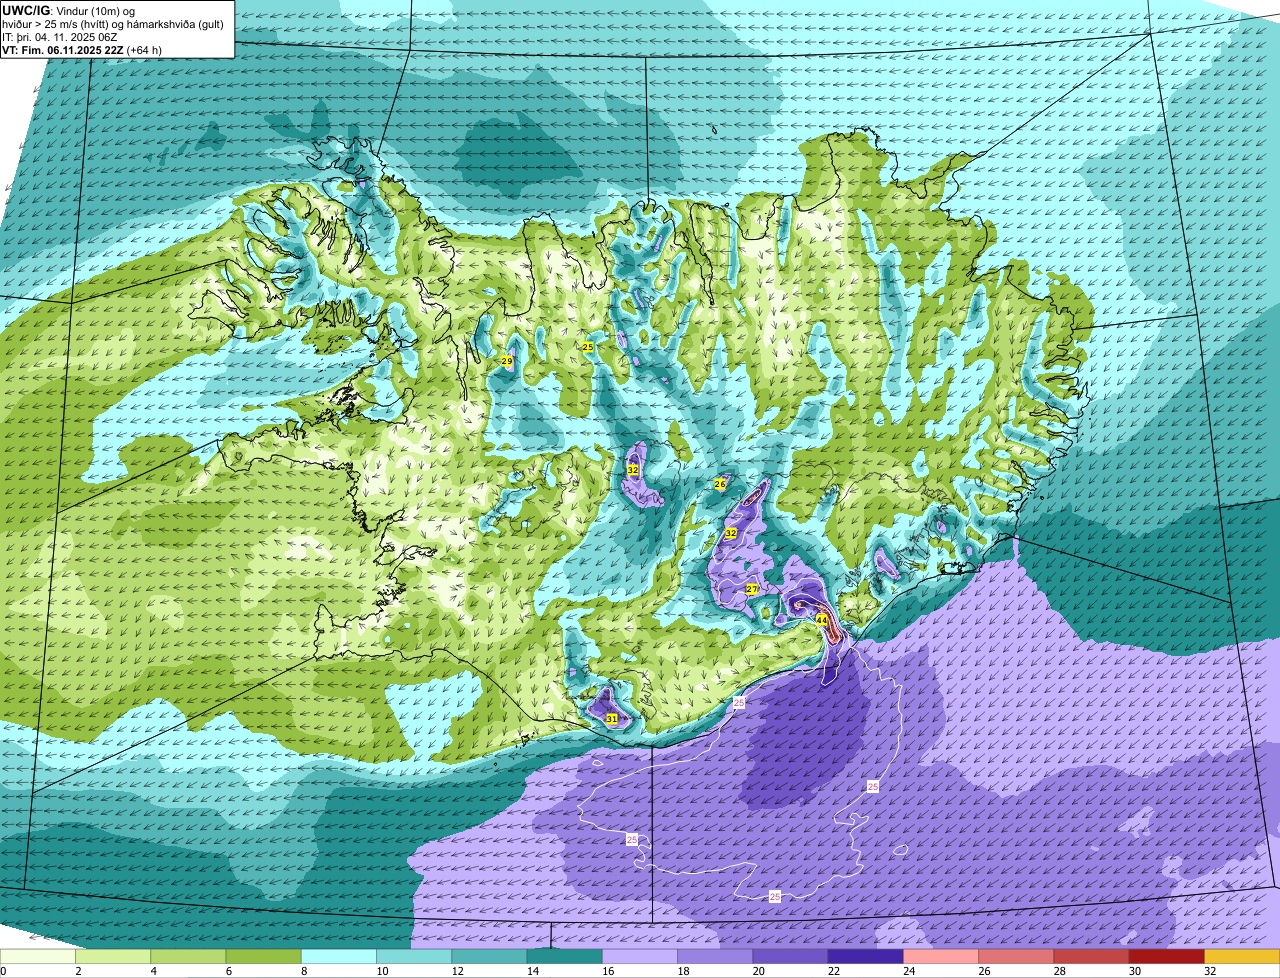Click the purple 18–20 m/s legend swatch
This screenshot has height=978, width=1280.
(715, 957)
